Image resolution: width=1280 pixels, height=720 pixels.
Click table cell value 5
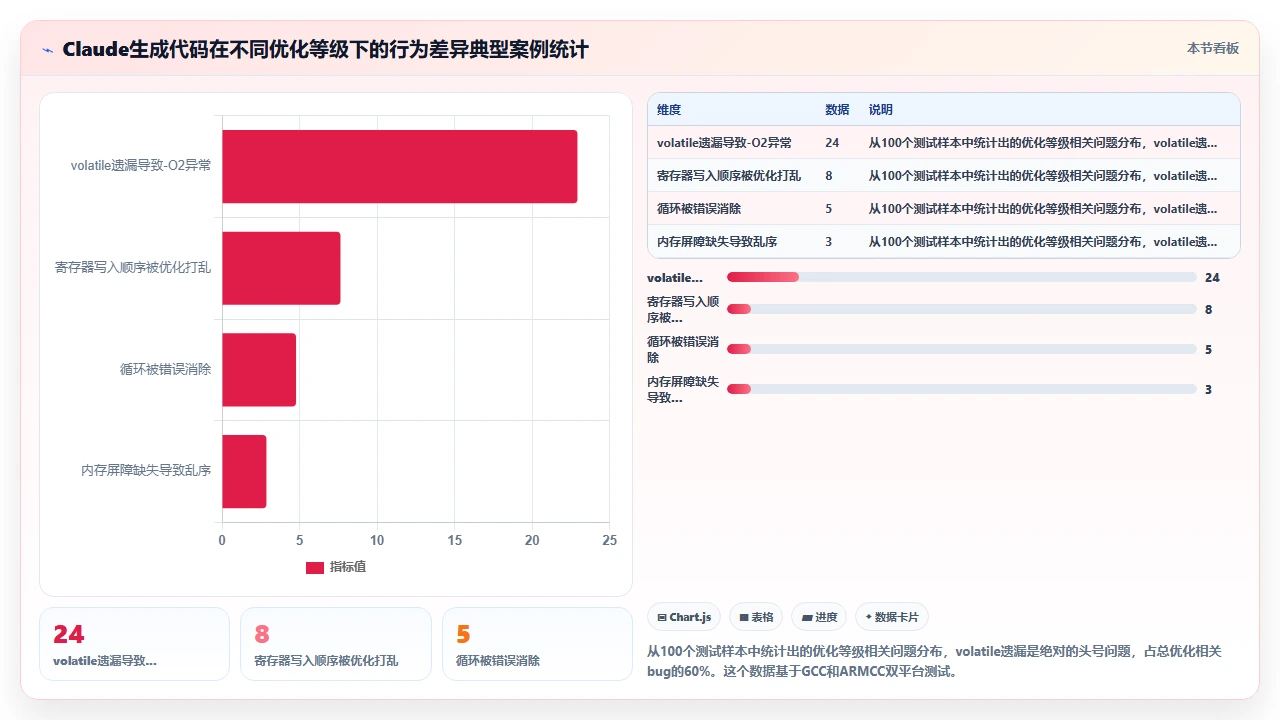pos(829,209)
